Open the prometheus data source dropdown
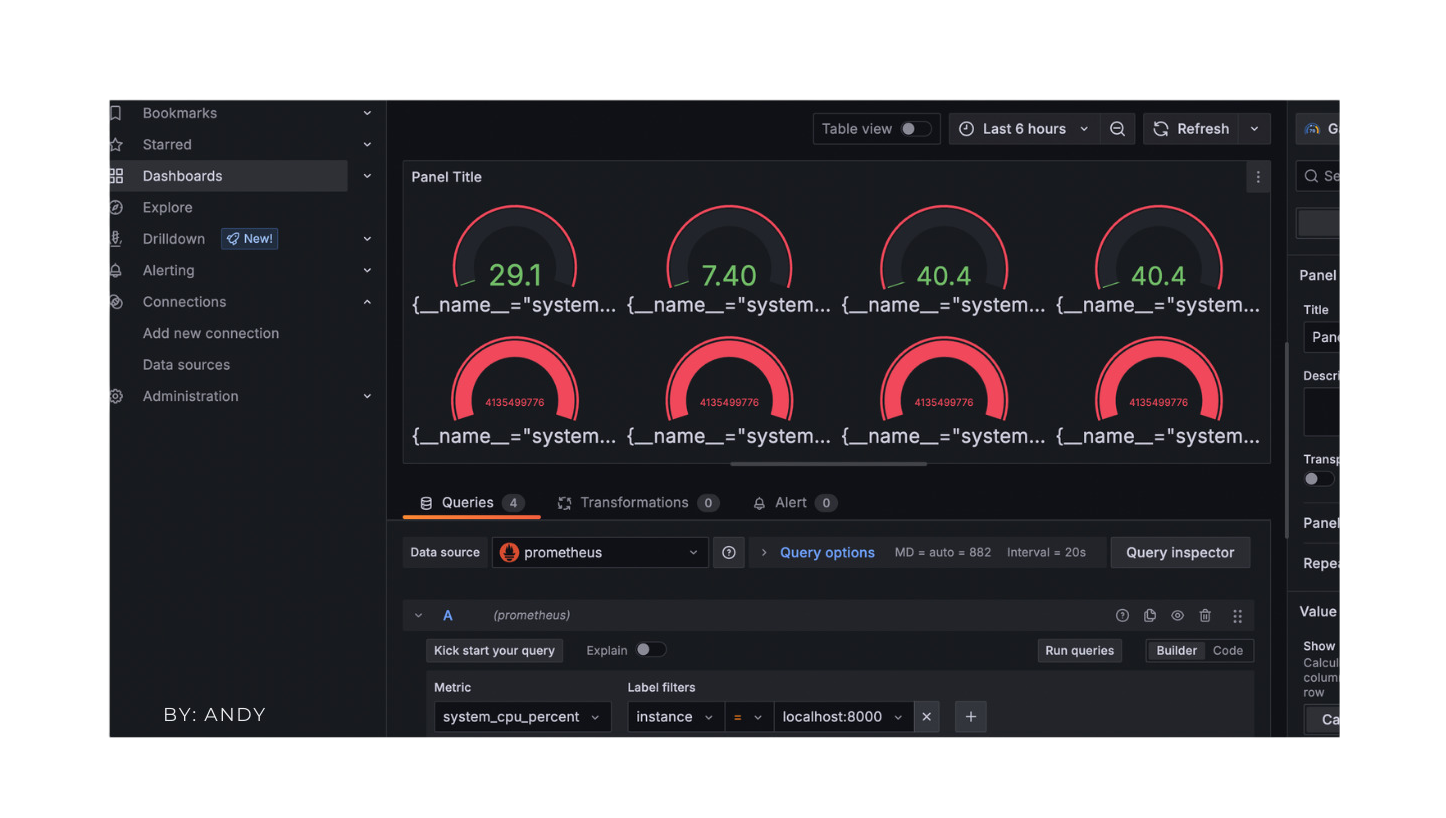 (x=600, y=552)
